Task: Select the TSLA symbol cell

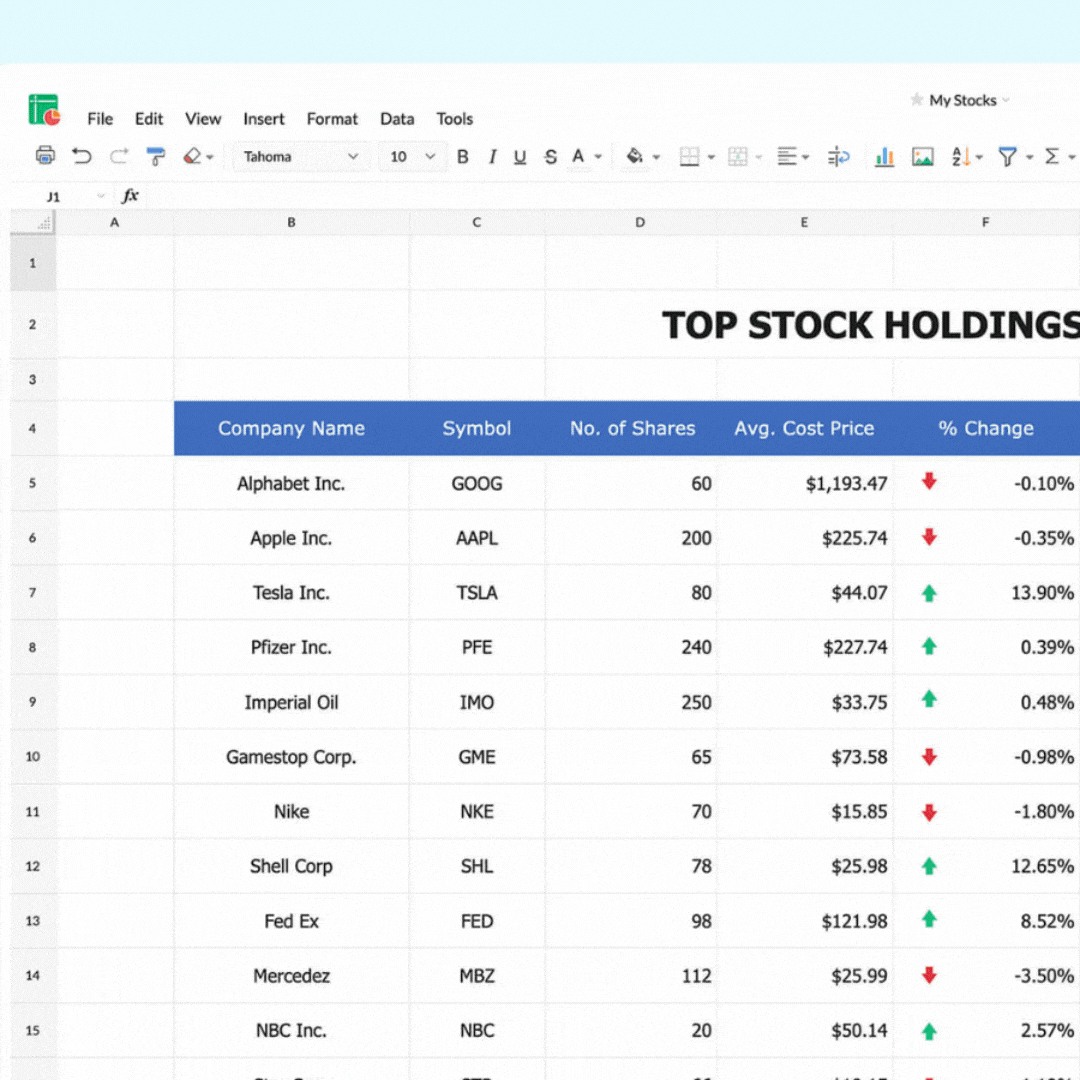Action: (x=477, y=592)
